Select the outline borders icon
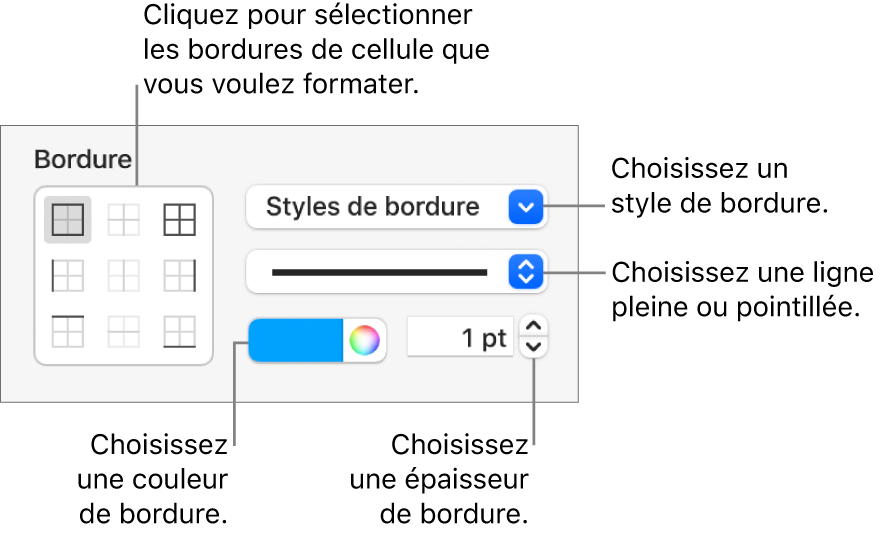This screenshot has width=888, height=540. [180, 220]
